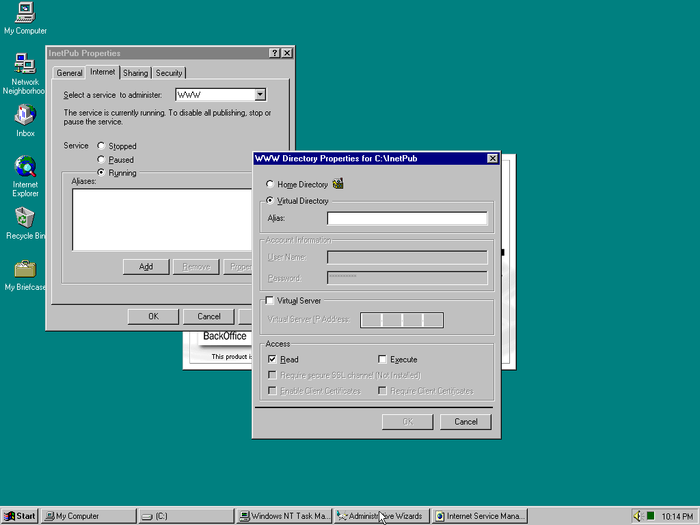Select the Home Directory radio button
This screenshot has height=525, width=700.
(x=270, y=185)
